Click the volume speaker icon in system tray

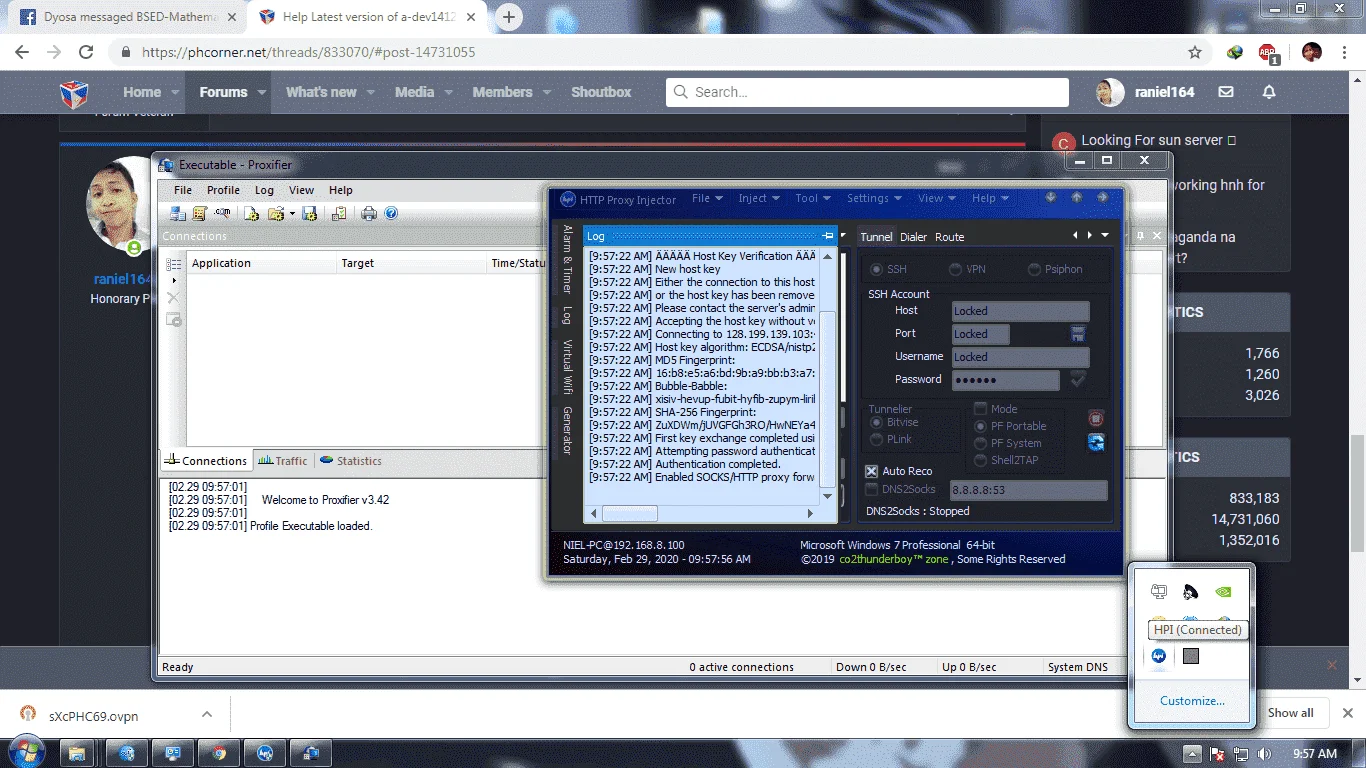[x=1264, y=753]
